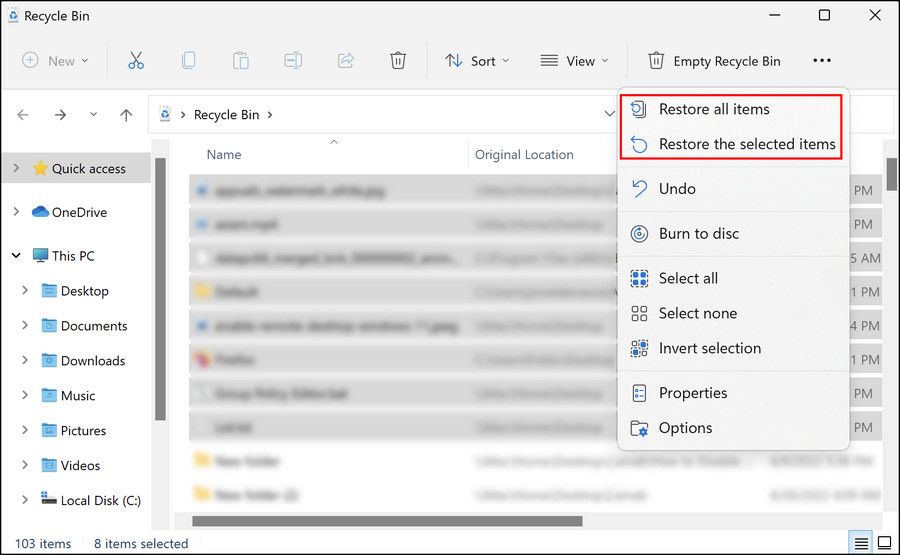Click the horizontal scrollbar of file list
Screen dimensions: 900x555
pos(387,521)
